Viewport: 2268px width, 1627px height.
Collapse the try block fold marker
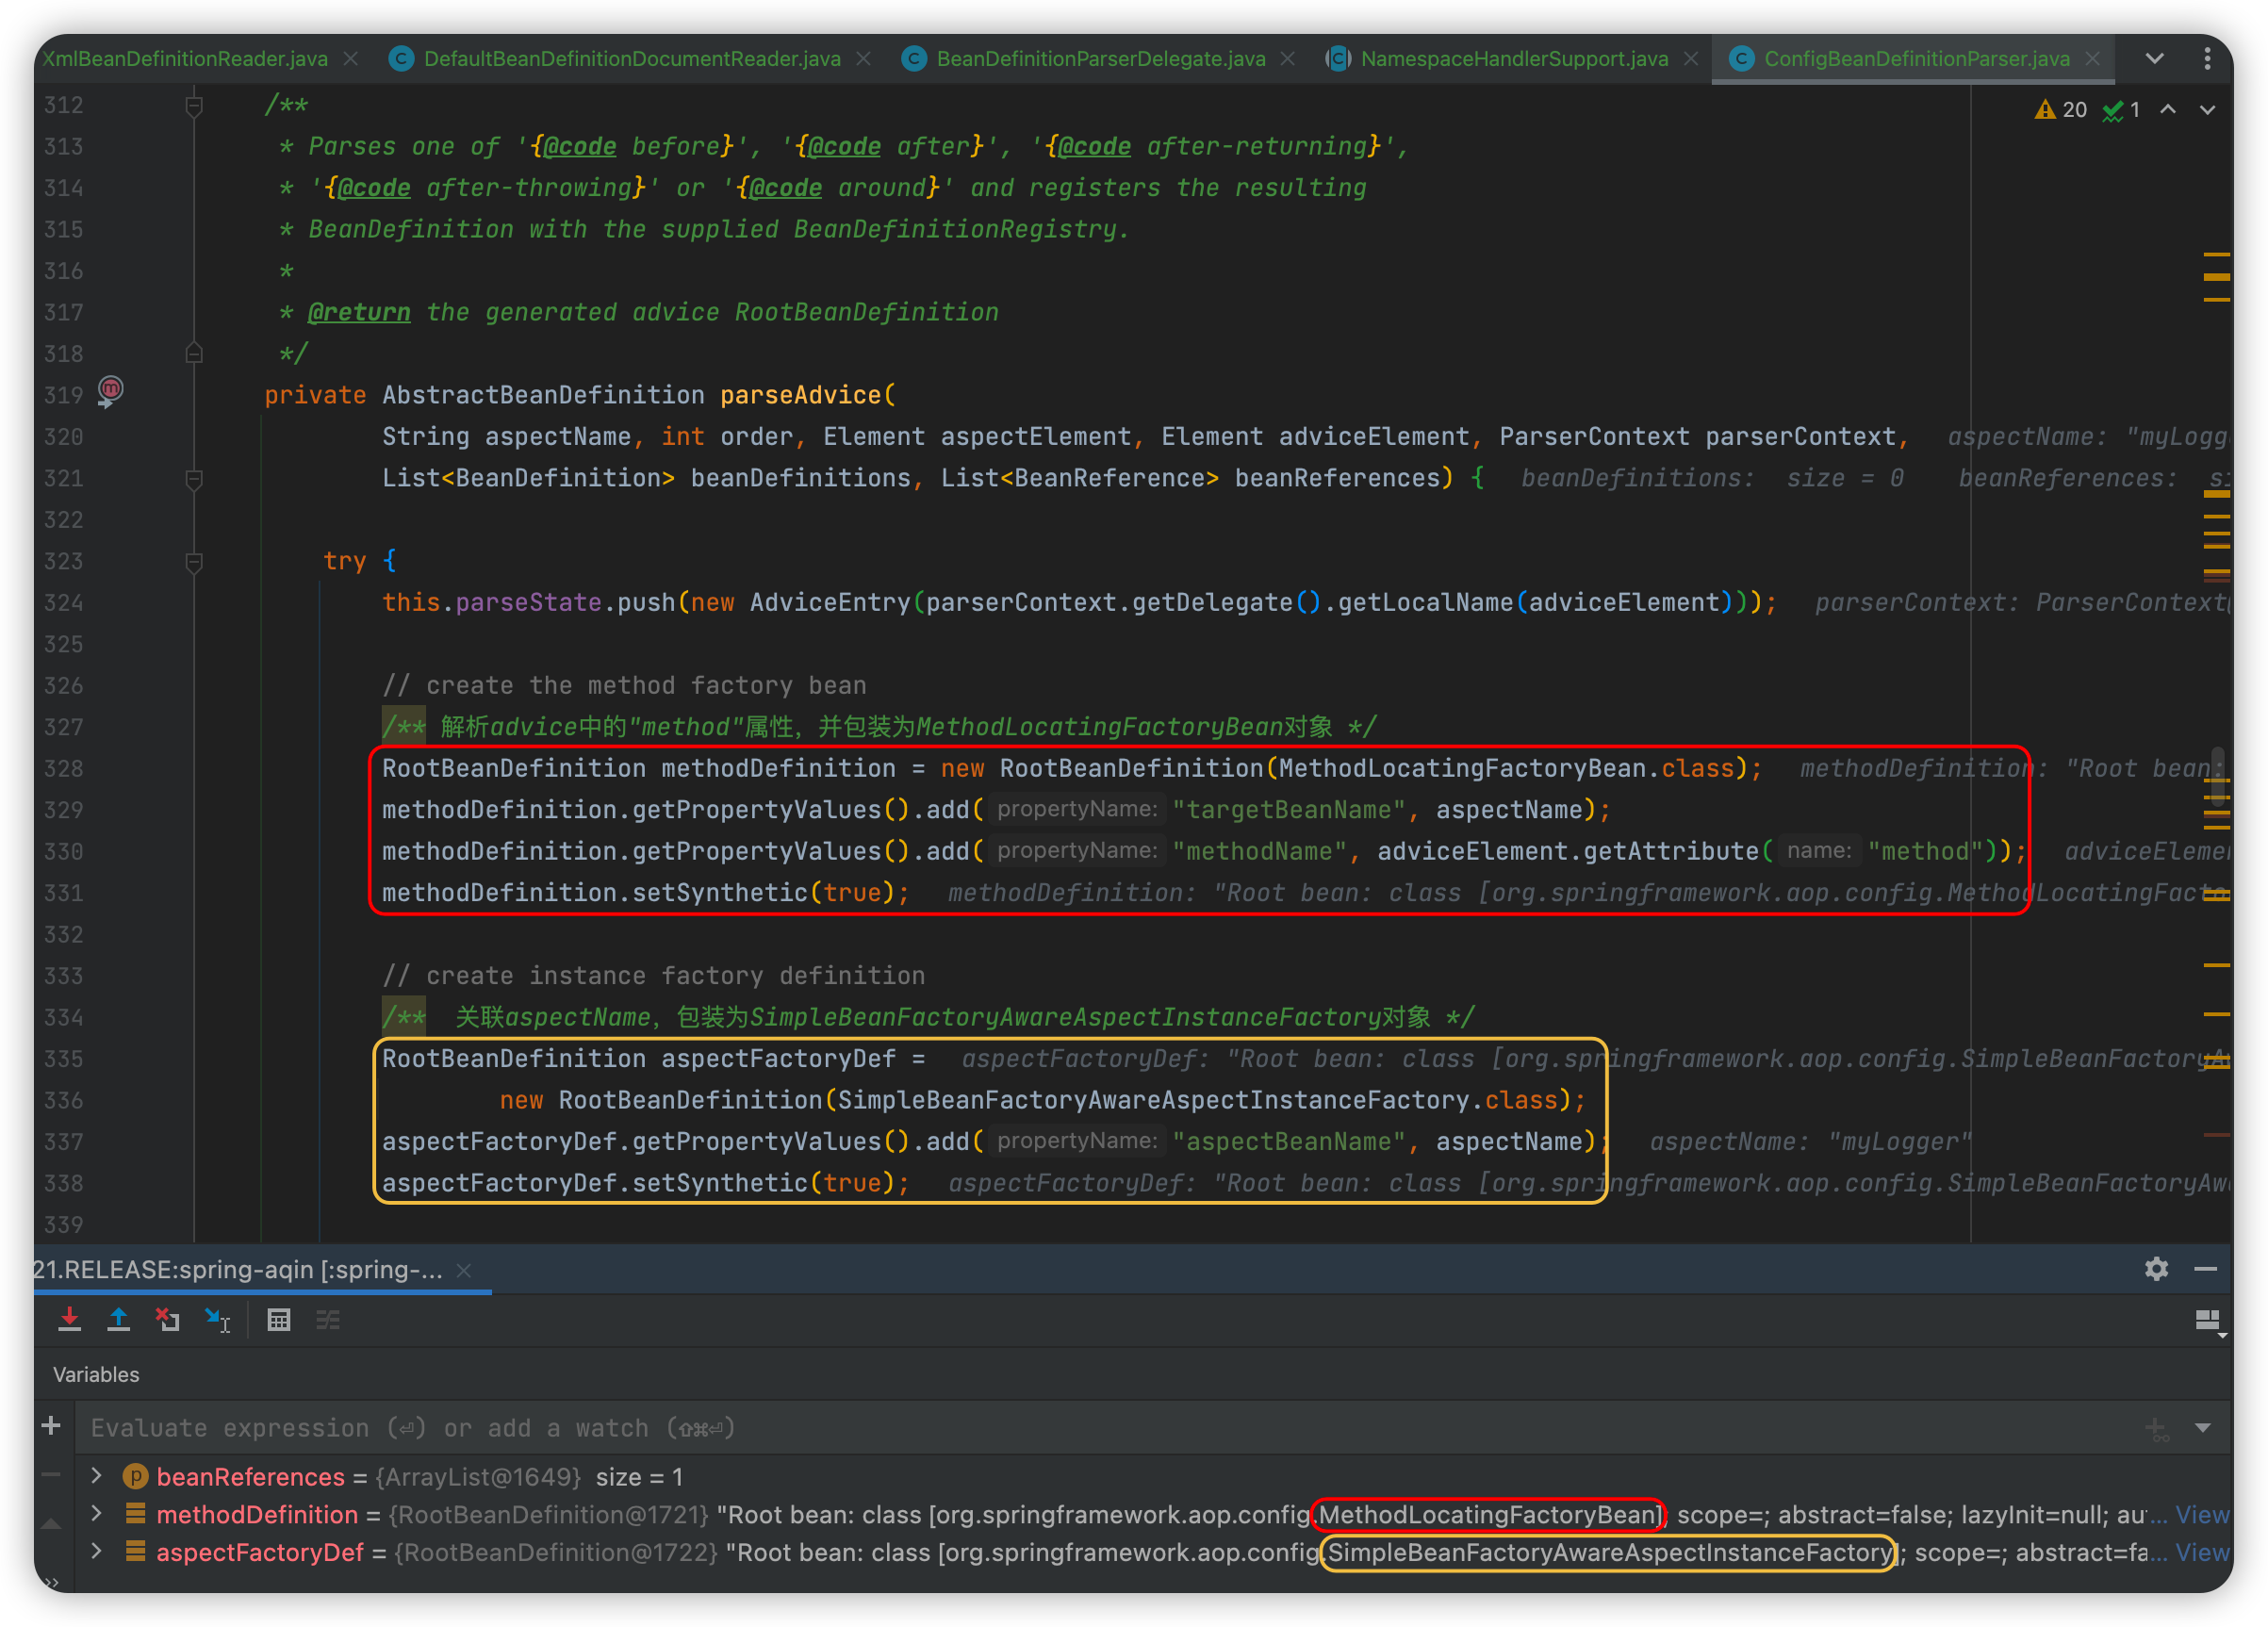coord(194,562)
